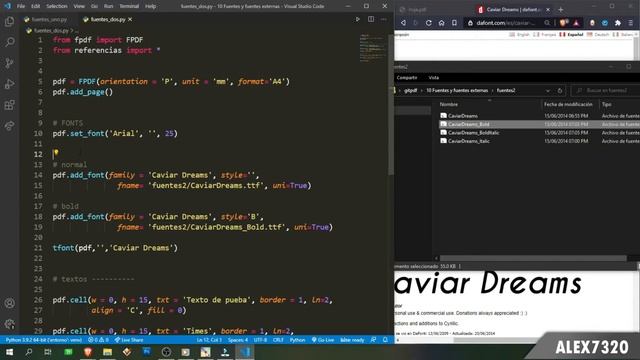The width and height of the screenshot is (640, 360).
Task: Open the Vista tab in File Explorer
Action: 433,78
